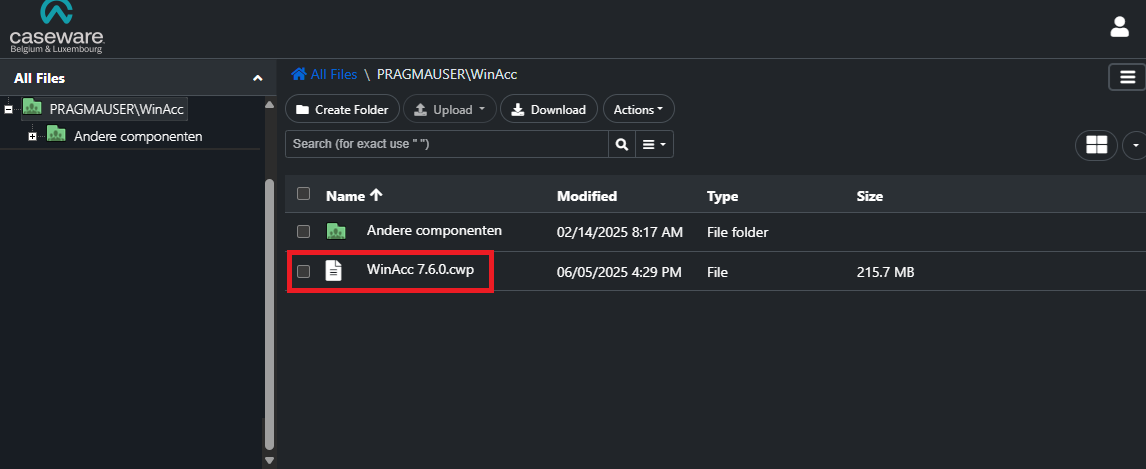Click the tree panel vertical scrollbar thumb
1146x469 pixels.
[x=269, y=313]
